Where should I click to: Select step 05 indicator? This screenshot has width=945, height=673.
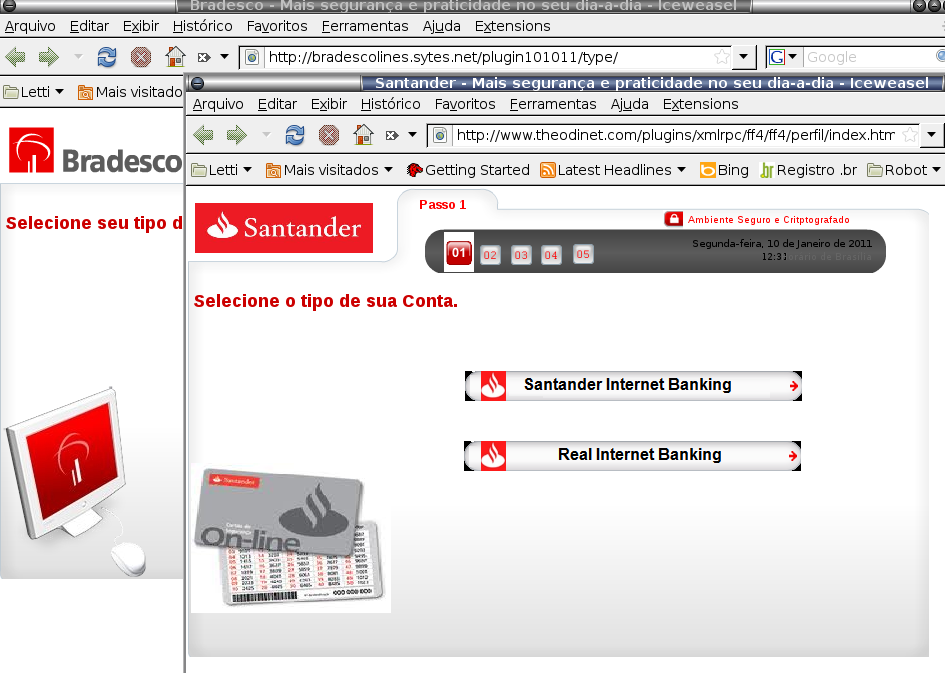click(x=583, y=254)
